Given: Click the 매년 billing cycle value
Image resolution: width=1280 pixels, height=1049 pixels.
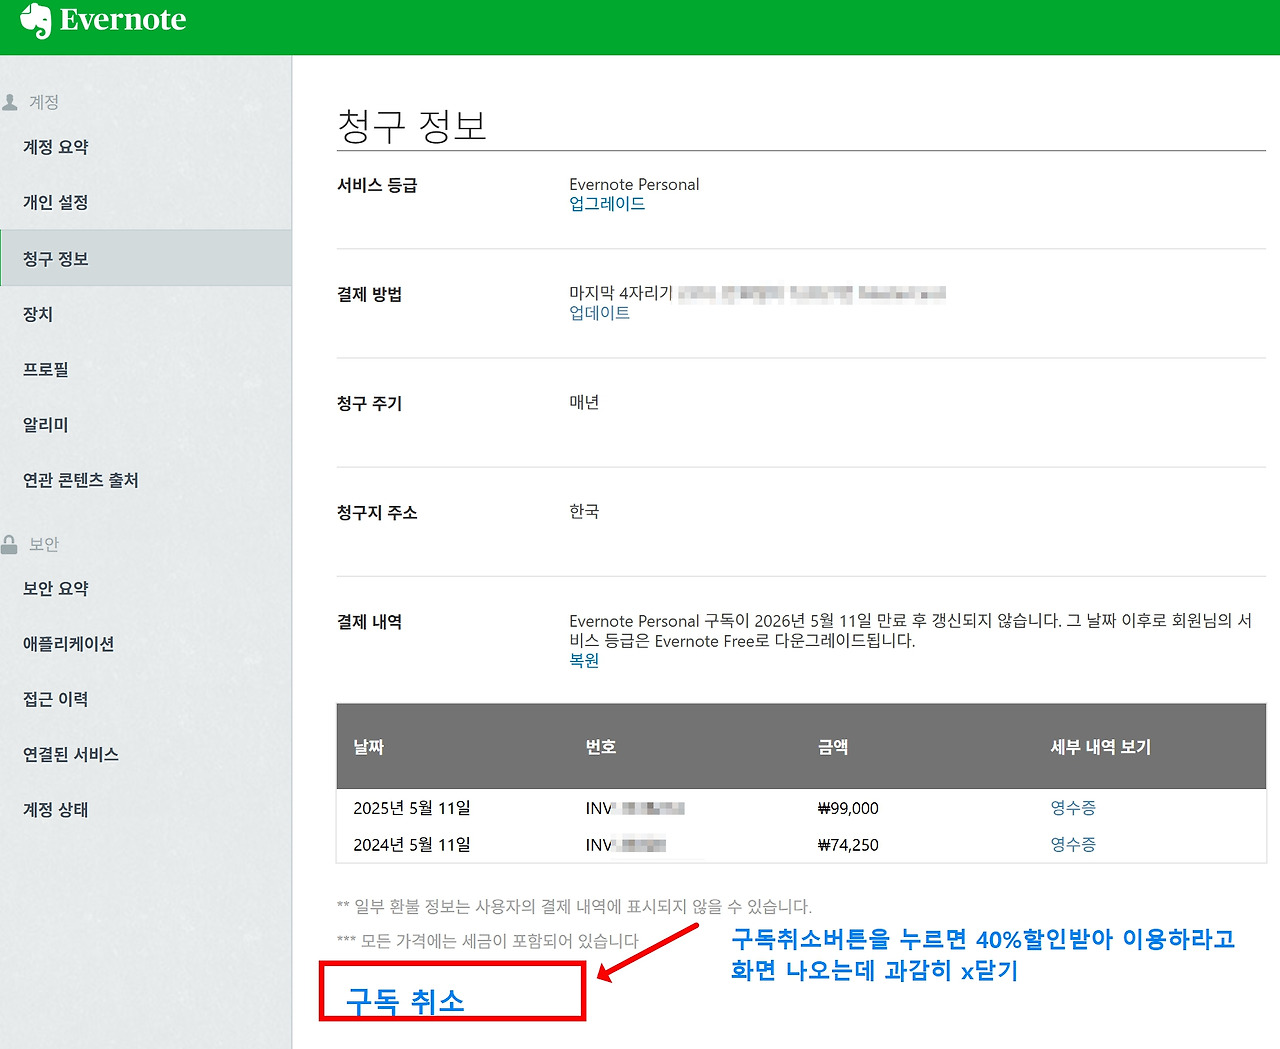Looking at the screenshot, I should 584,403.
